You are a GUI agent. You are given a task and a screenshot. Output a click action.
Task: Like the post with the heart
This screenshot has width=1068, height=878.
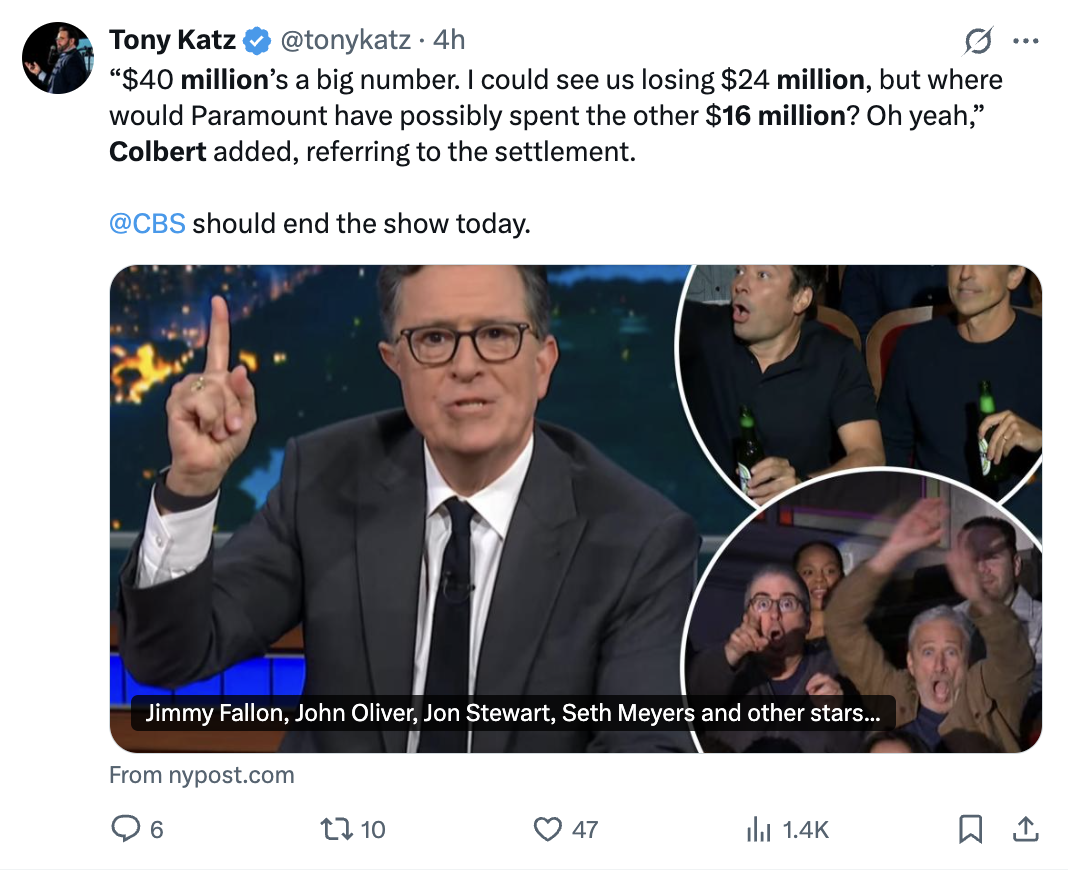point(546,829)
